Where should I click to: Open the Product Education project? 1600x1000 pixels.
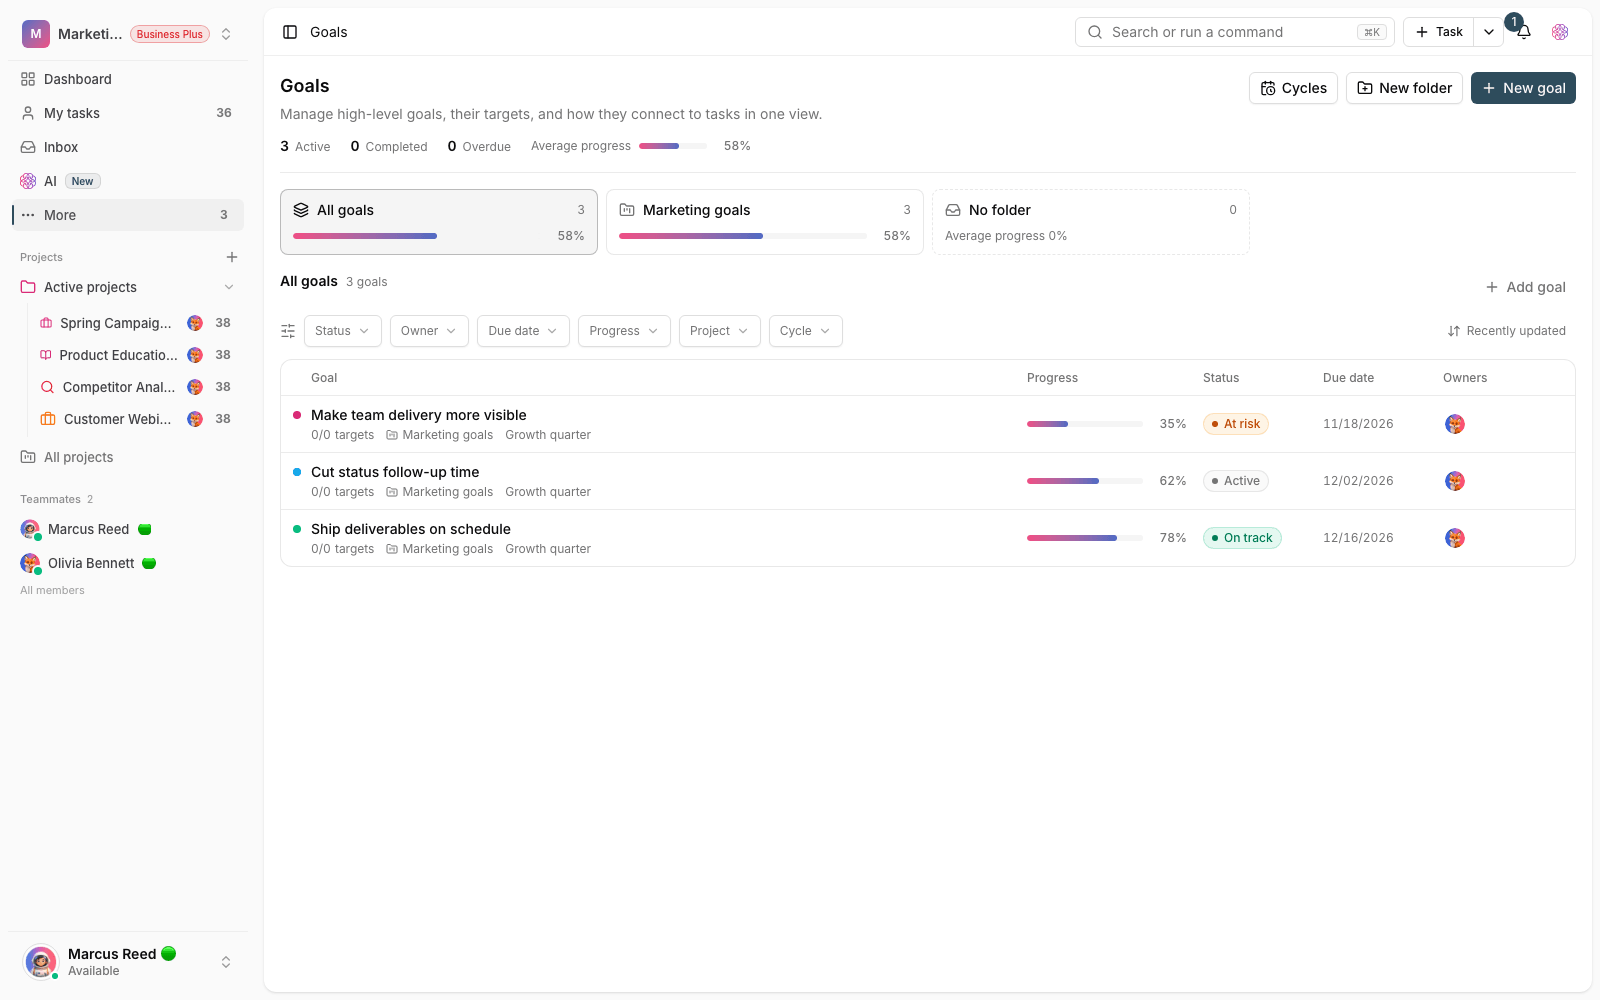[136, 355]
